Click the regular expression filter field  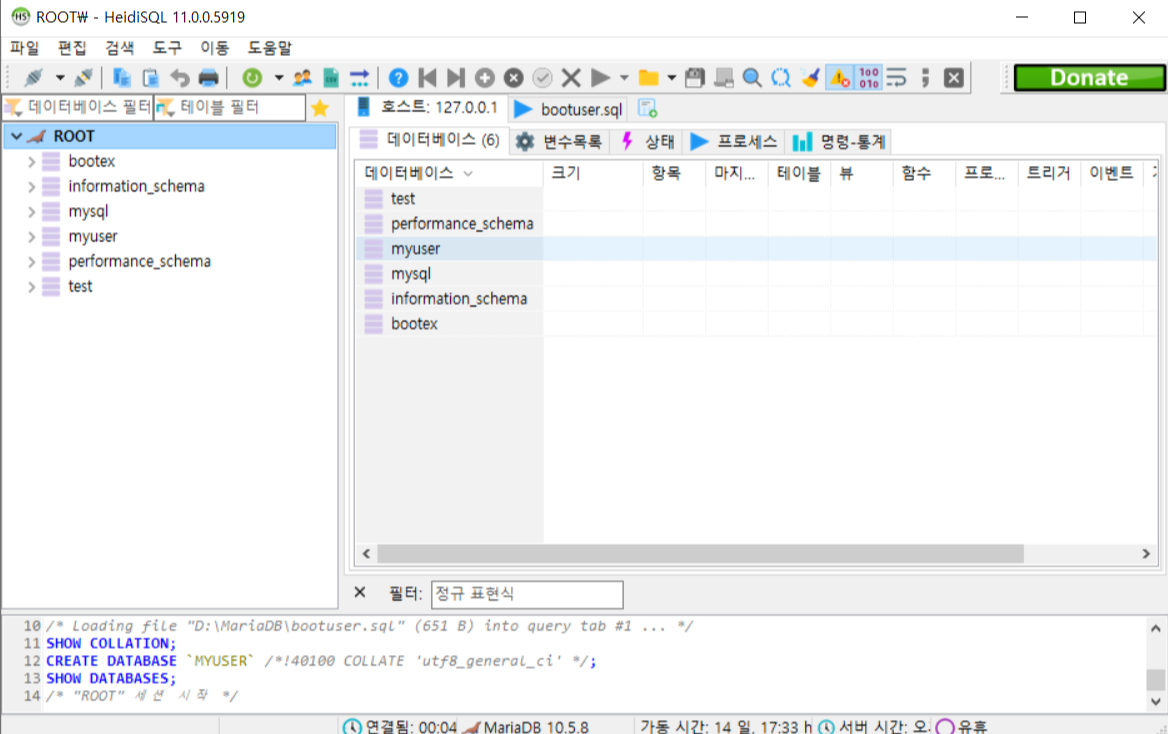click(x=527, y=594)
